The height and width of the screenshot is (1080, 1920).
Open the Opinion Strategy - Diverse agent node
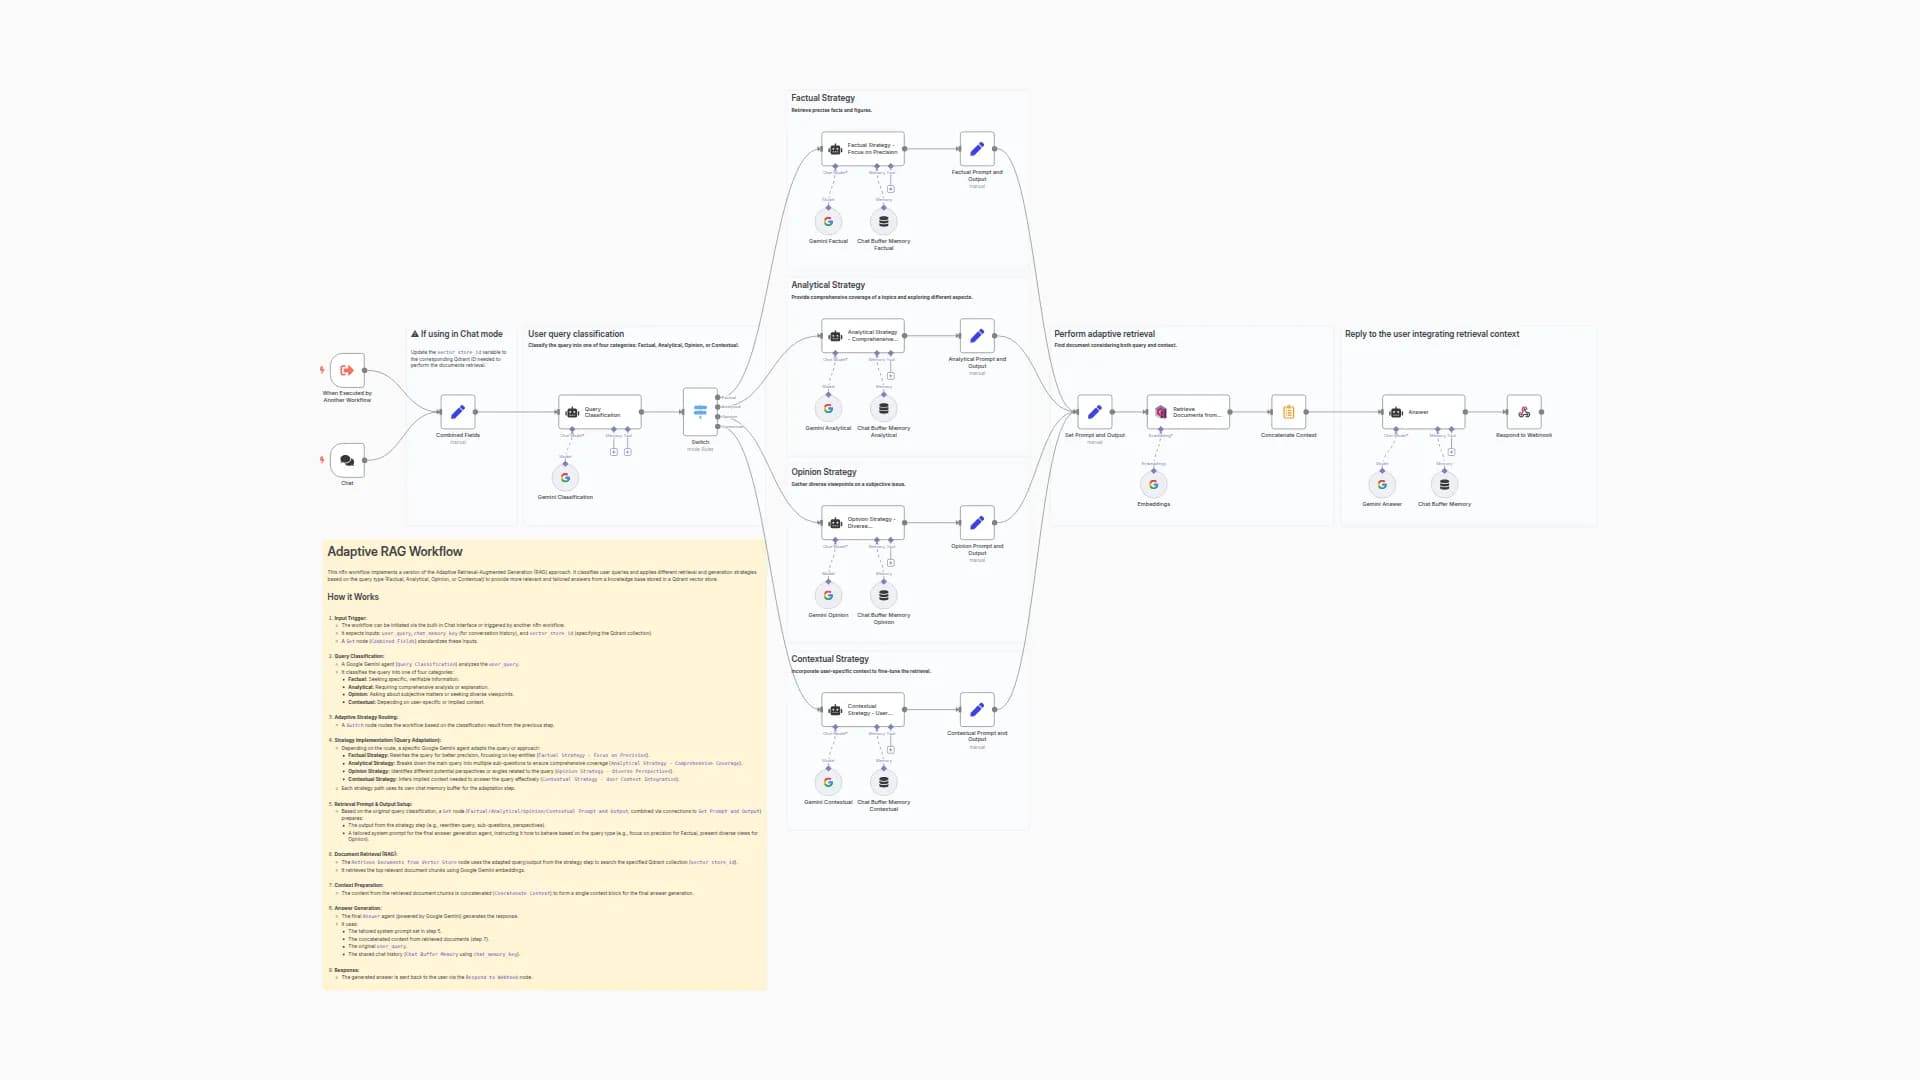pos(863,523)
